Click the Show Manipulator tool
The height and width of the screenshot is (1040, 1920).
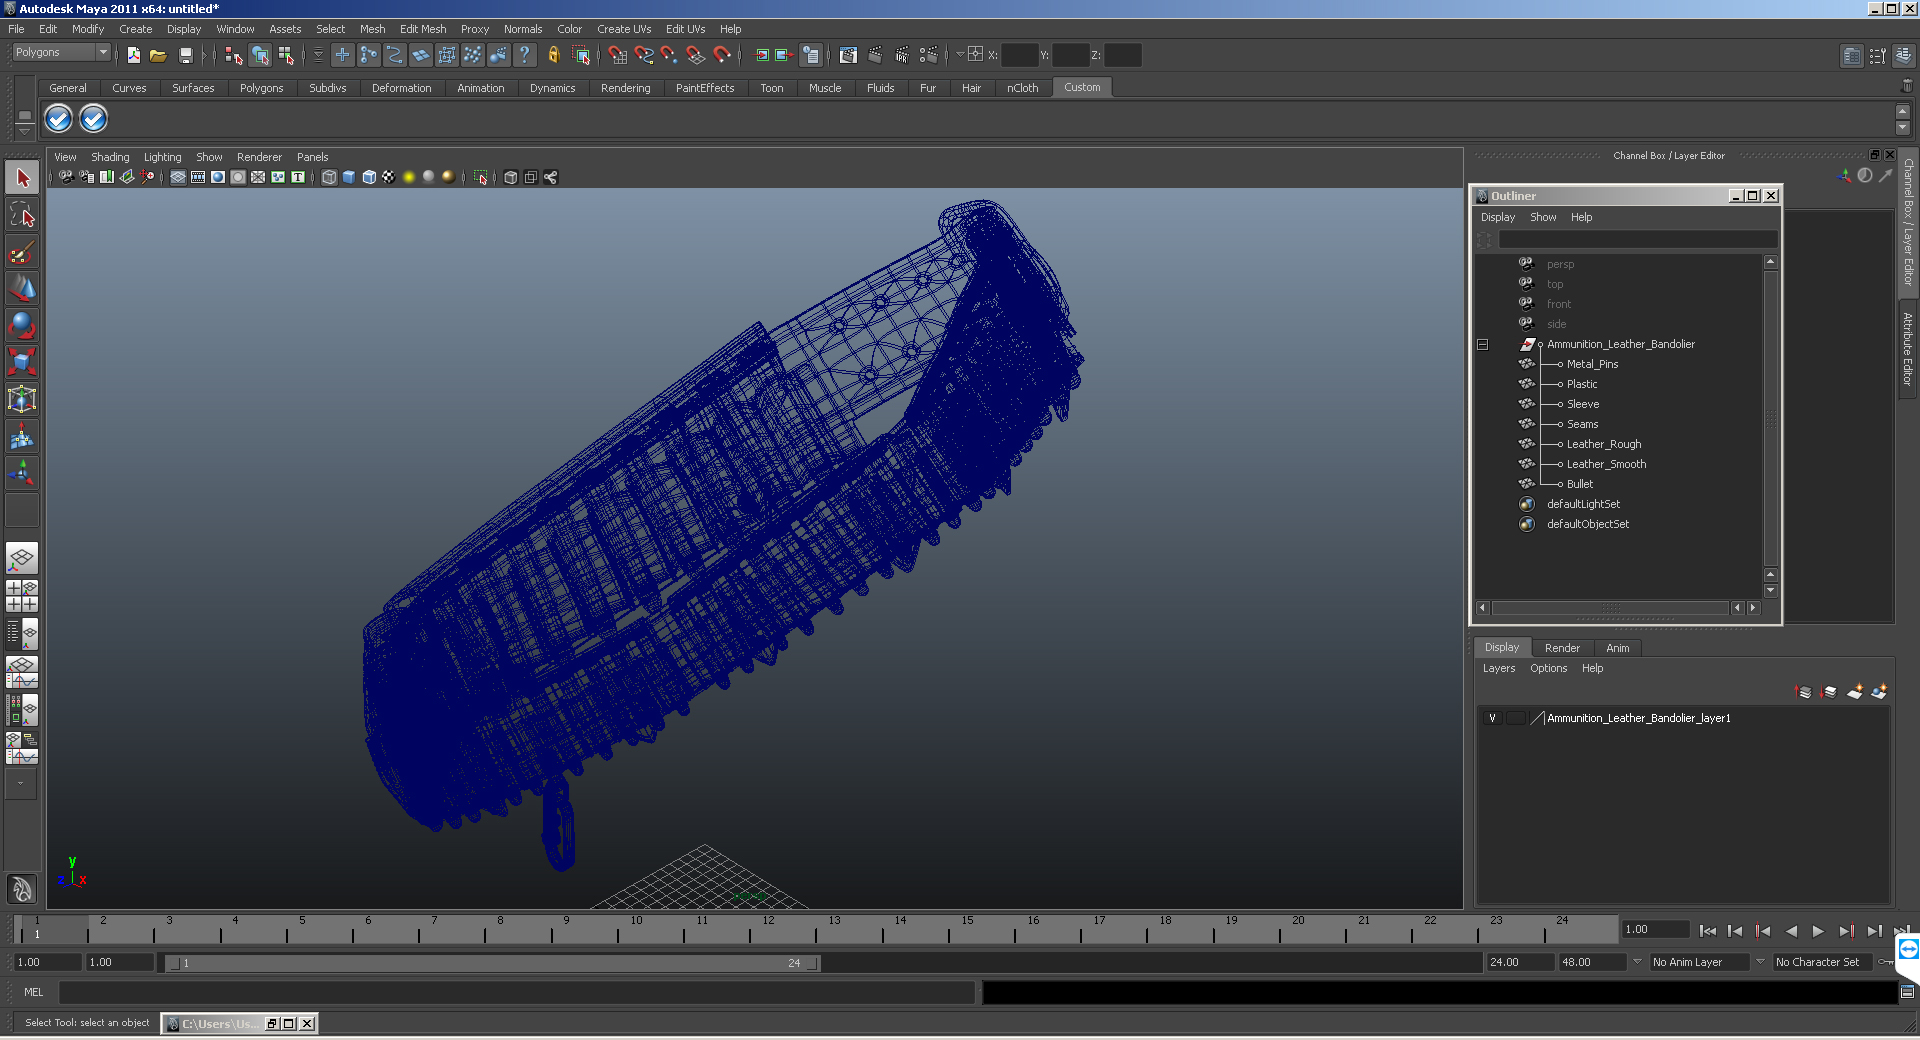(x=22, y=473)
